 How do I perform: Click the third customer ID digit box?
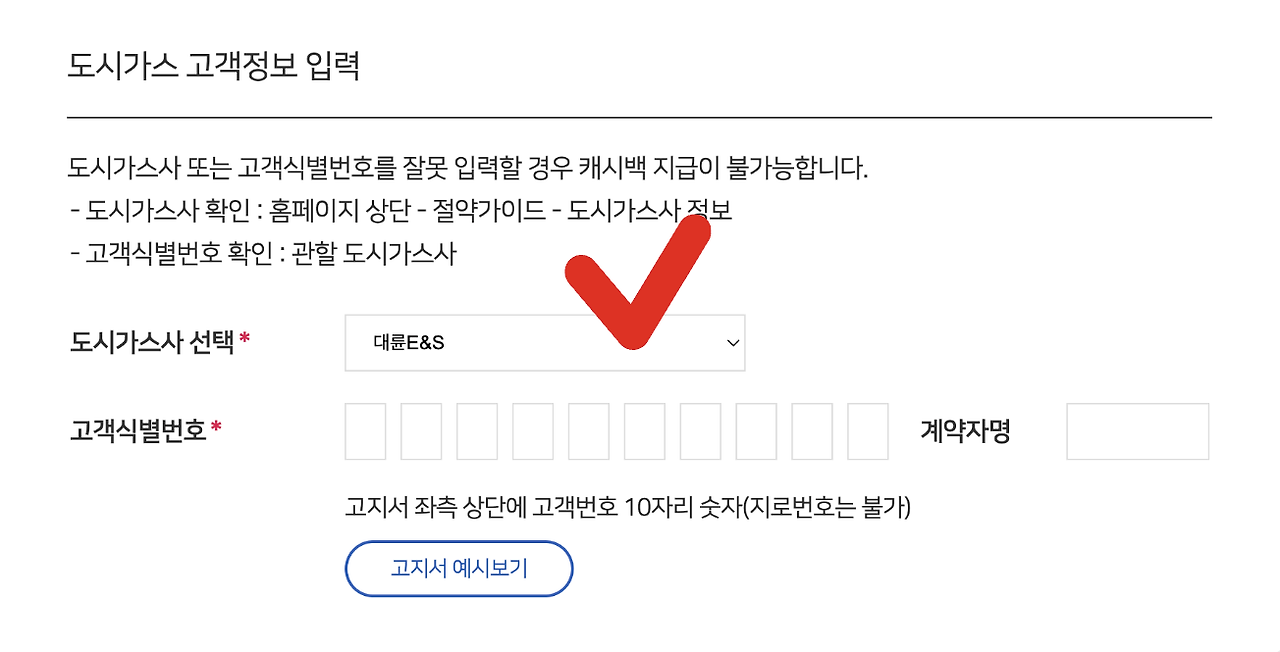click(x=476, y=430)
